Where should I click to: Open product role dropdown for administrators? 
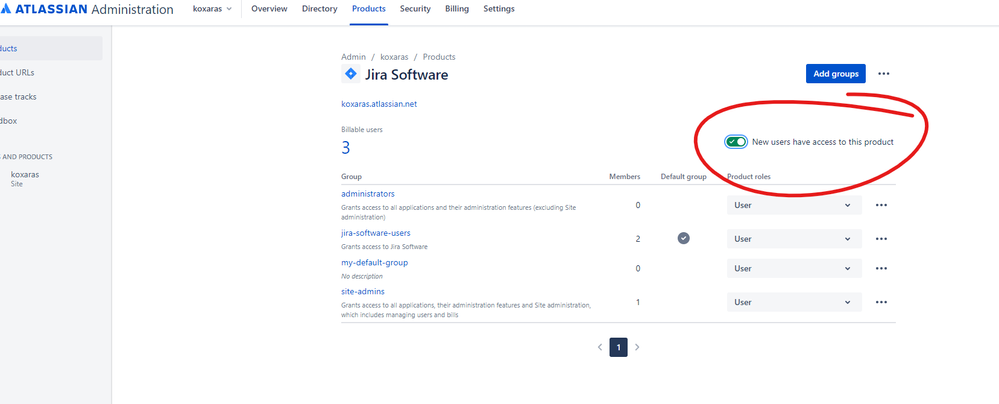click(794, 205)
